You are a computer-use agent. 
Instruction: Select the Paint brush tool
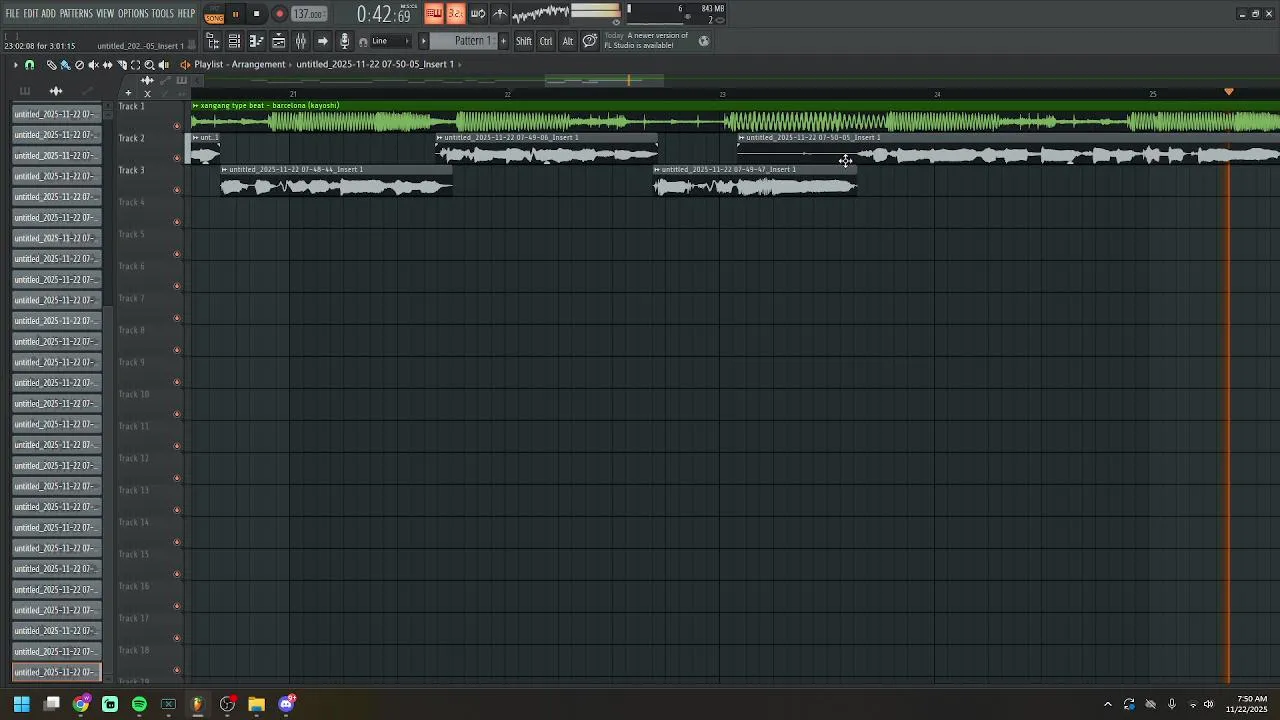[x=65, y=65]
